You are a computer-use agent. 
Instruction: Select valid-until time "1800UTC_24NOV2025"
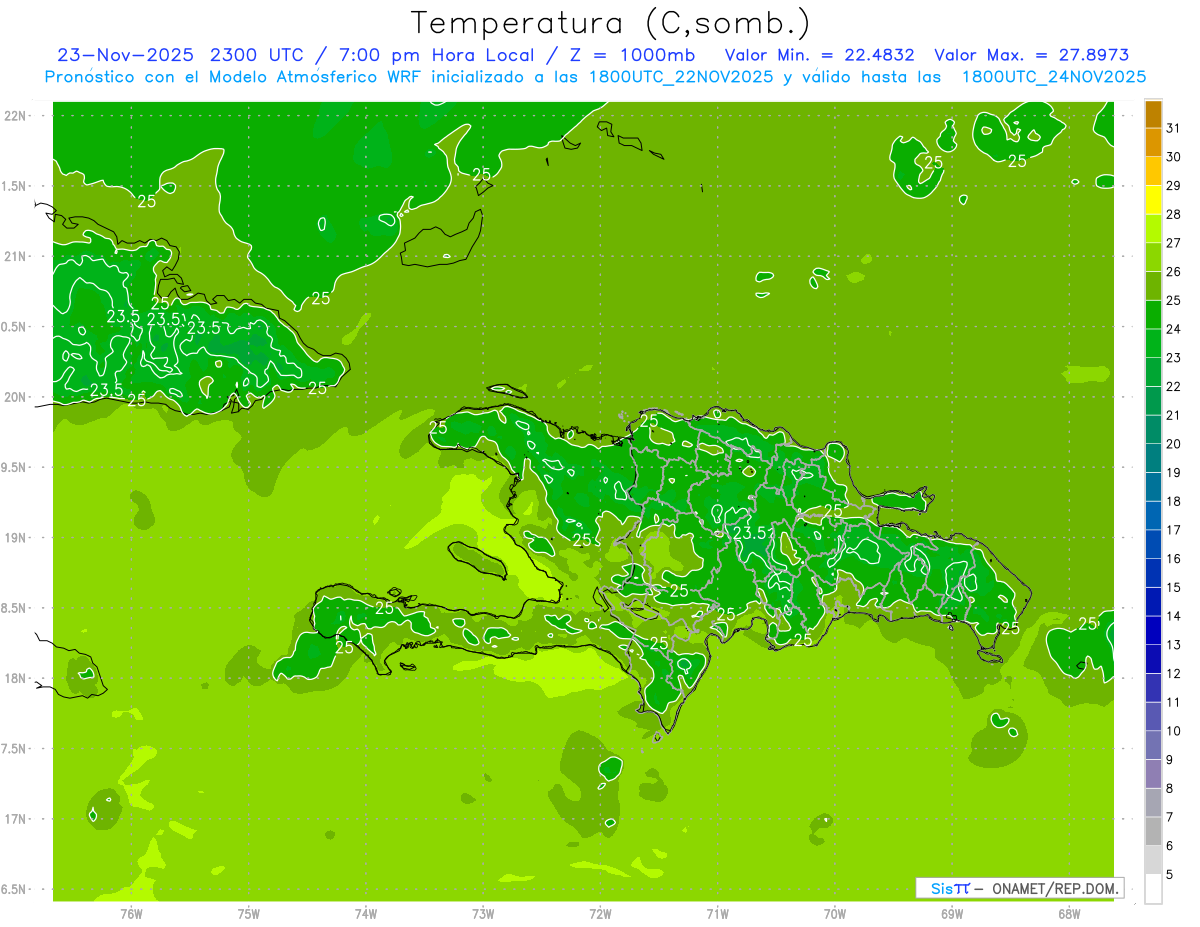(1054, 77)
